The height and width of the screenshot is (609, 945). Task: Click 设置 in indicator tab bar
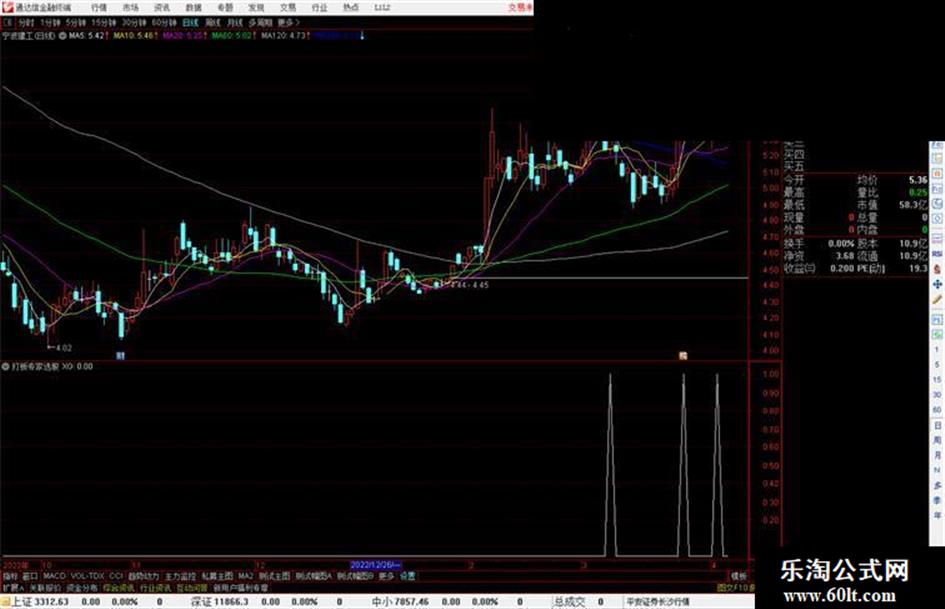pos(407,576)
